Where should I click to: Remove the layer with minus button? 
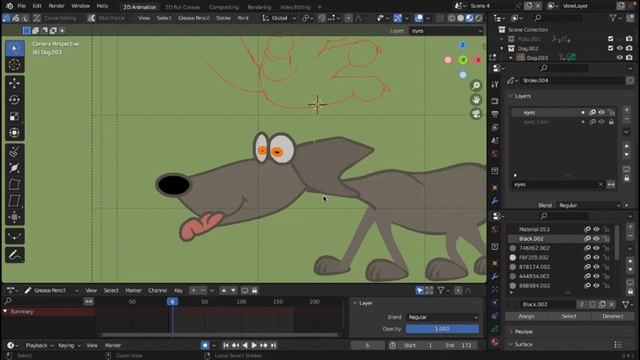(x=627, y=119)
